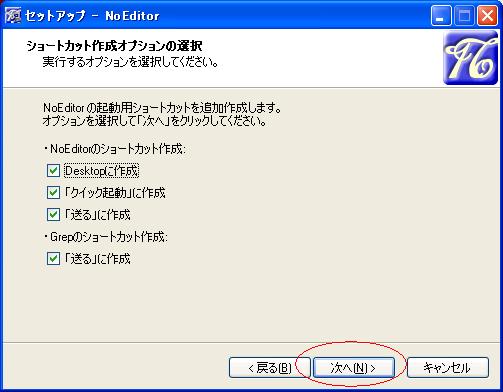Image resolution: width=503 pixels, height=392 pixels.
Task: Select the 「クイック起動」に作成 label text
Action: pos(115,193)
